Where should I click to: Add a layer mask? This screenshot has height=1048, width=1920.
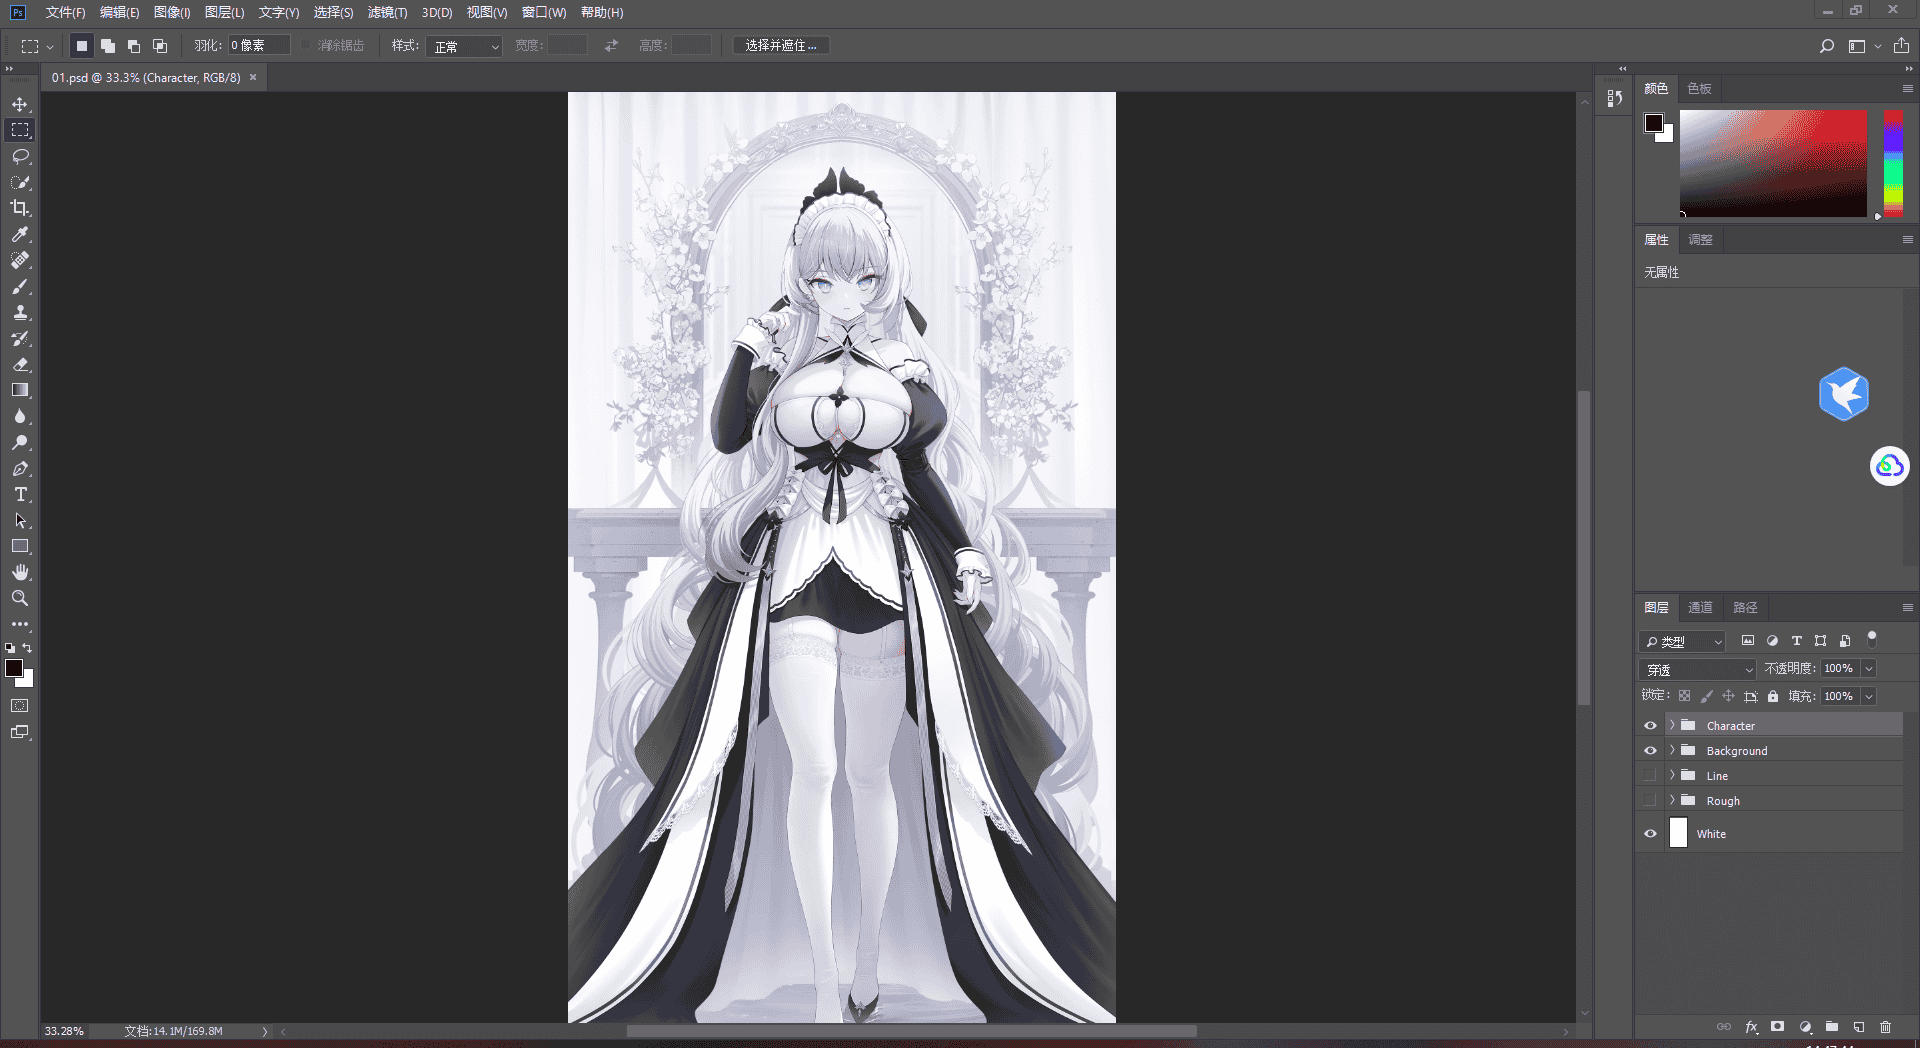click(x=1778, y=1027)
